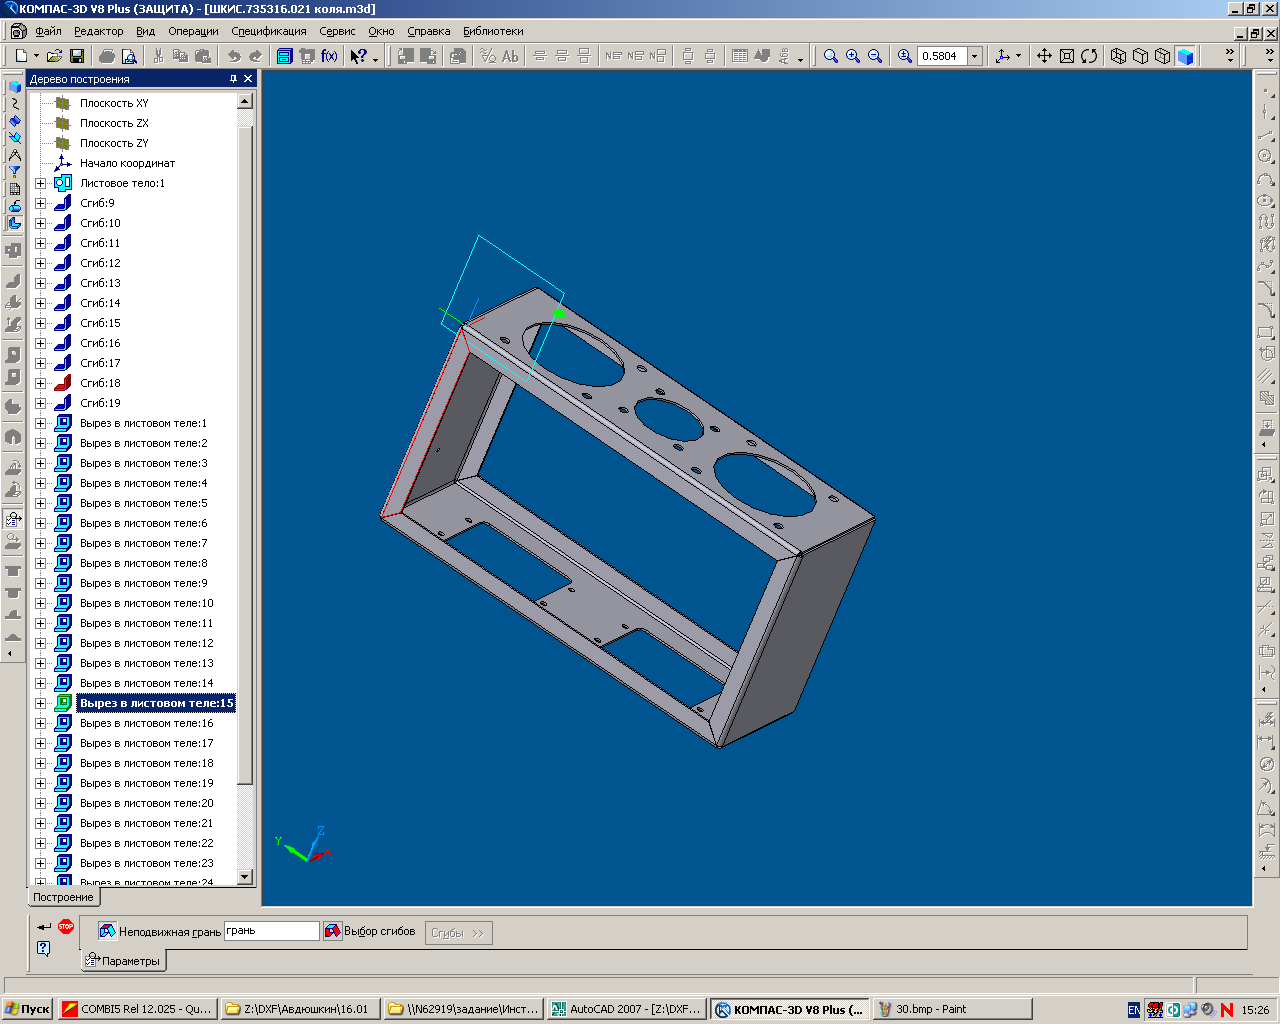The image size is (1280, 1024).
Task: Click the Create object enter-arrow icon
Action: [44, 927]
